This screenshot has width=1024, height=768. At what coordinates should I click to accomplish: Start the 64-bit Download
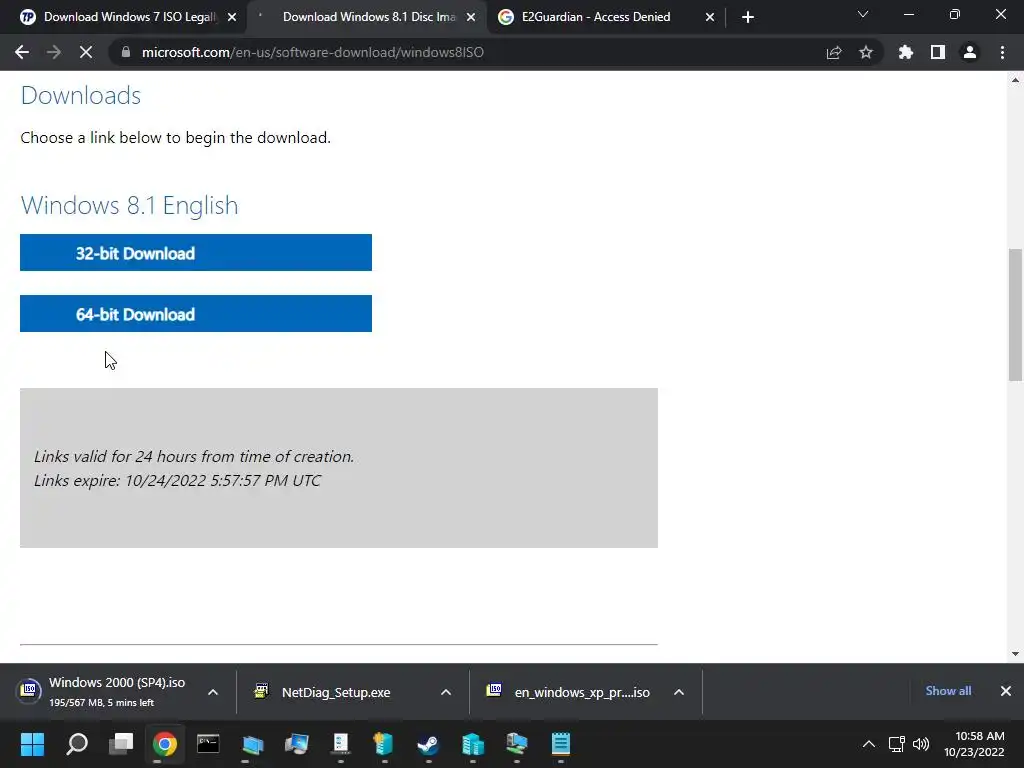pos(196,313)
